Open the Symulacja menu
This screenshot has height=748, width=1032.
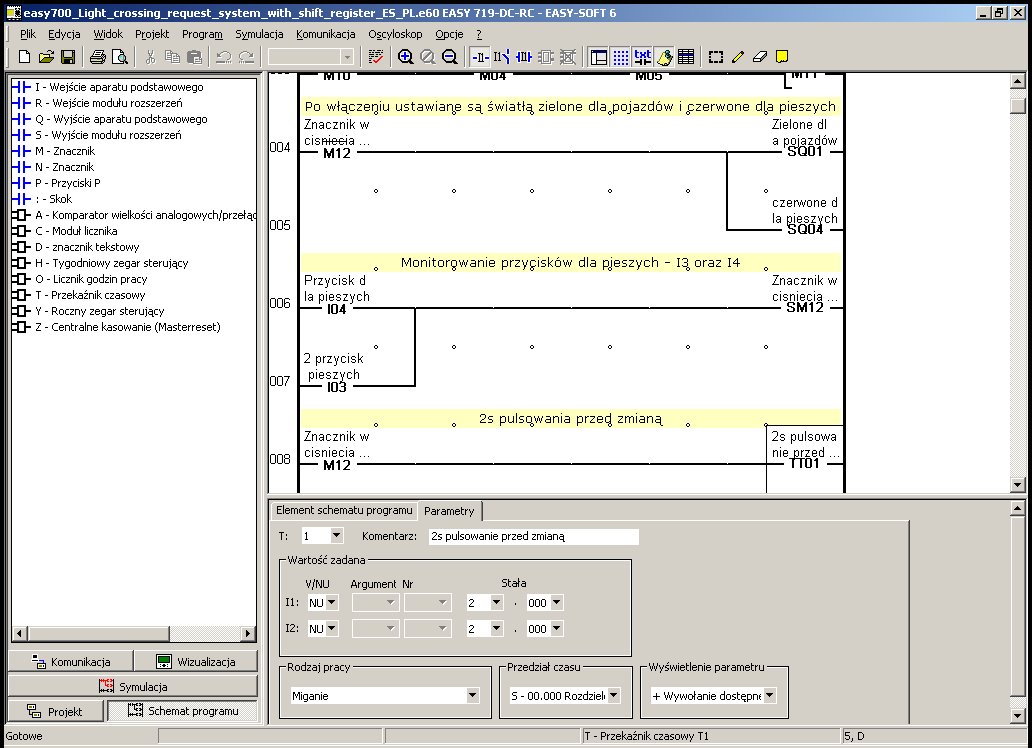click(x=259, y=34)
